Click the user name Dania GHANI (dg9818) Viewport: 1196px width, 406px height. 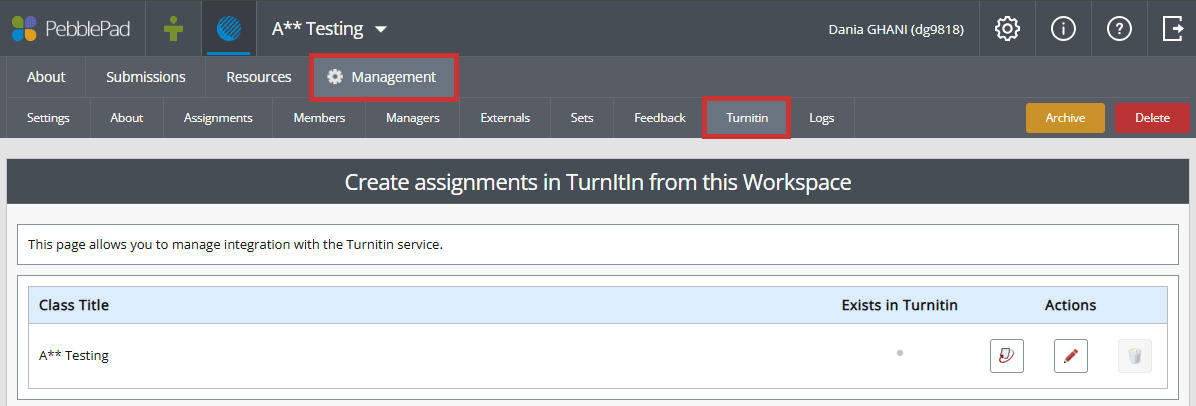pos(895,30)
